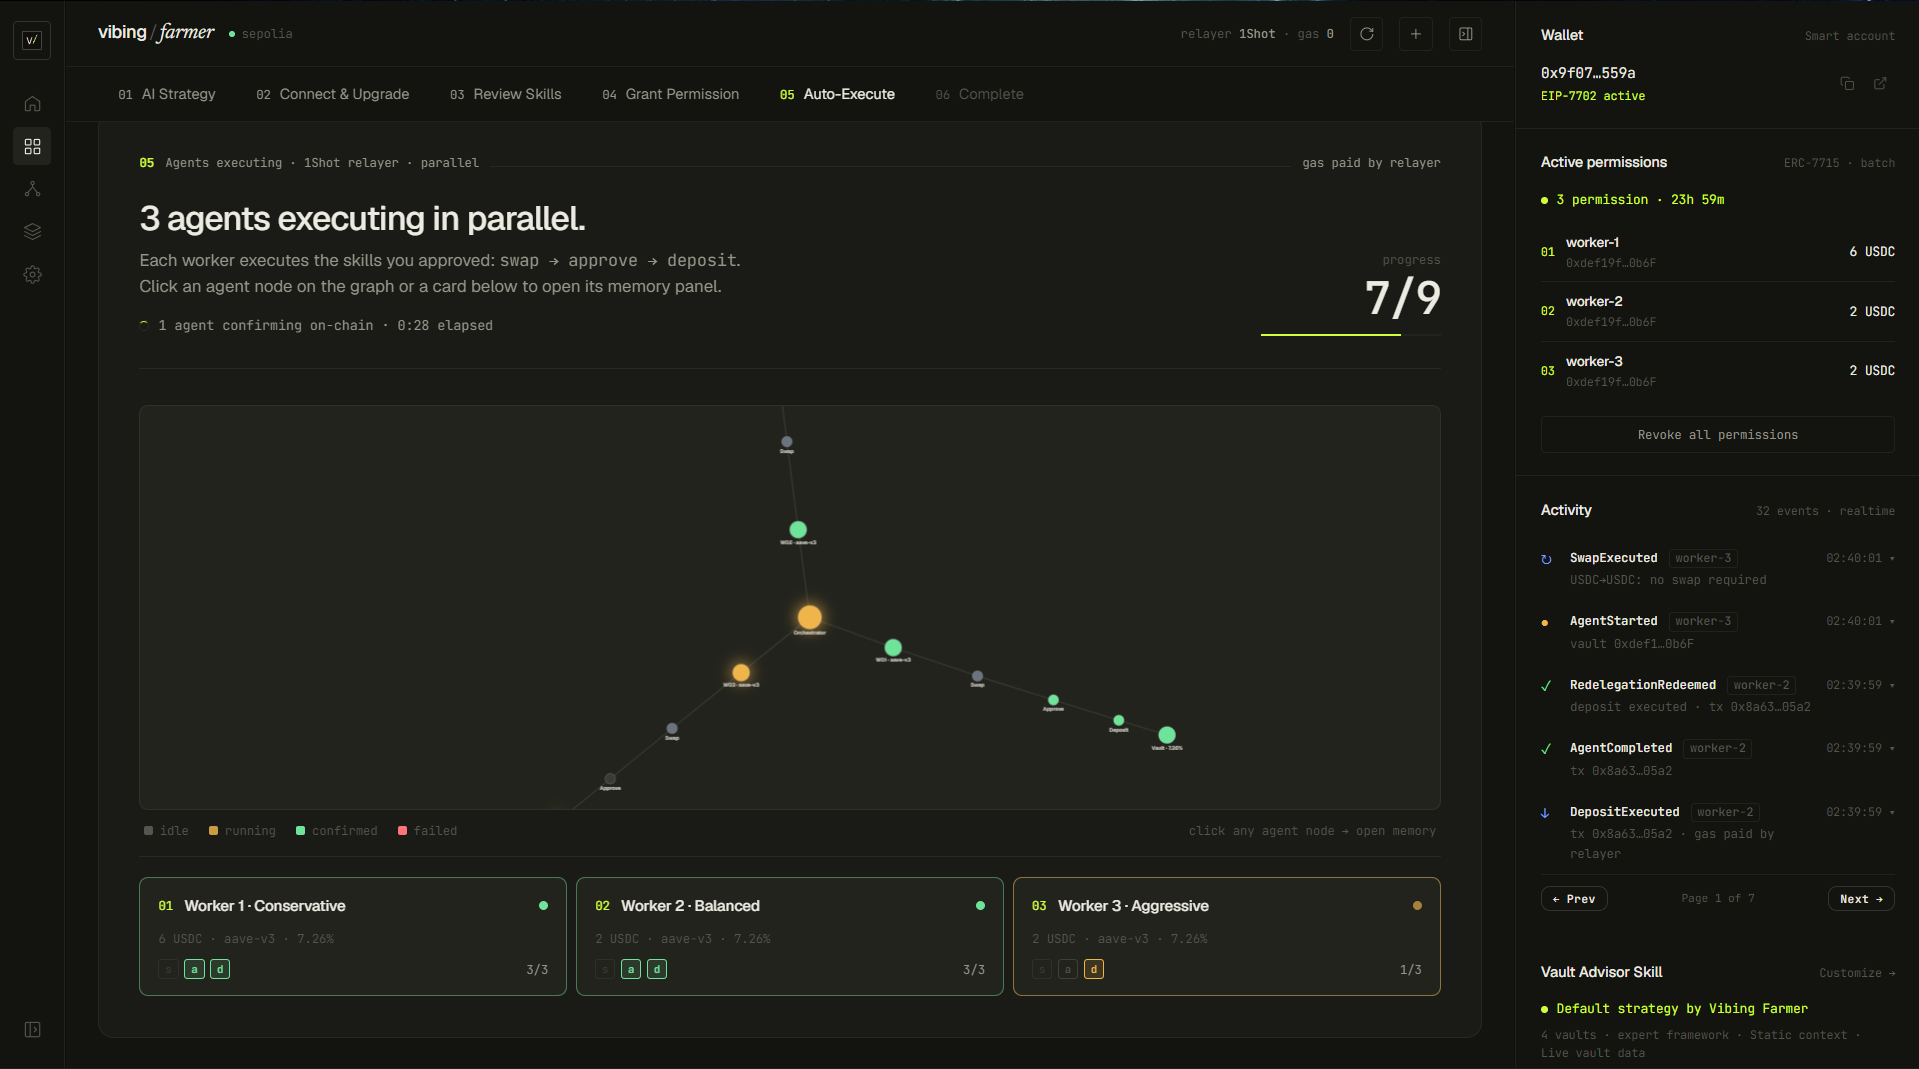Click the confirmed legend green swatch
Screen dimensions: 1919x1069
coord(300,831)
